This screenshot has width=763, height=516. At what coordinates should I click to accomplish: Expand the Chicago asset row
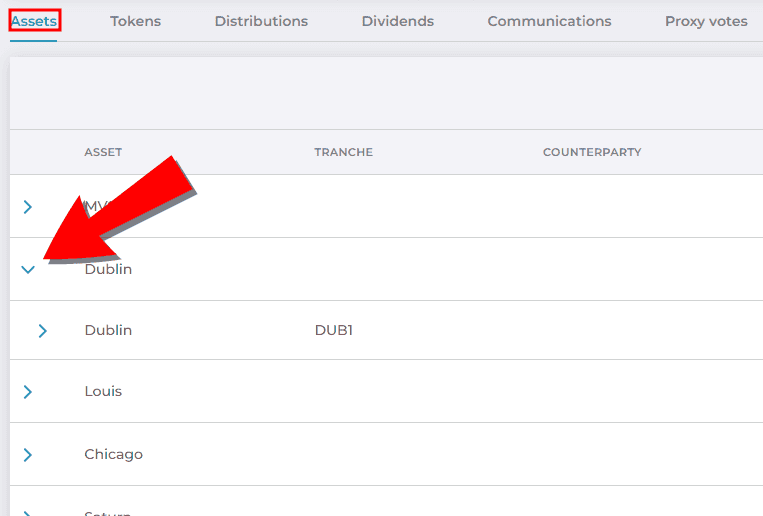(28, 455)
